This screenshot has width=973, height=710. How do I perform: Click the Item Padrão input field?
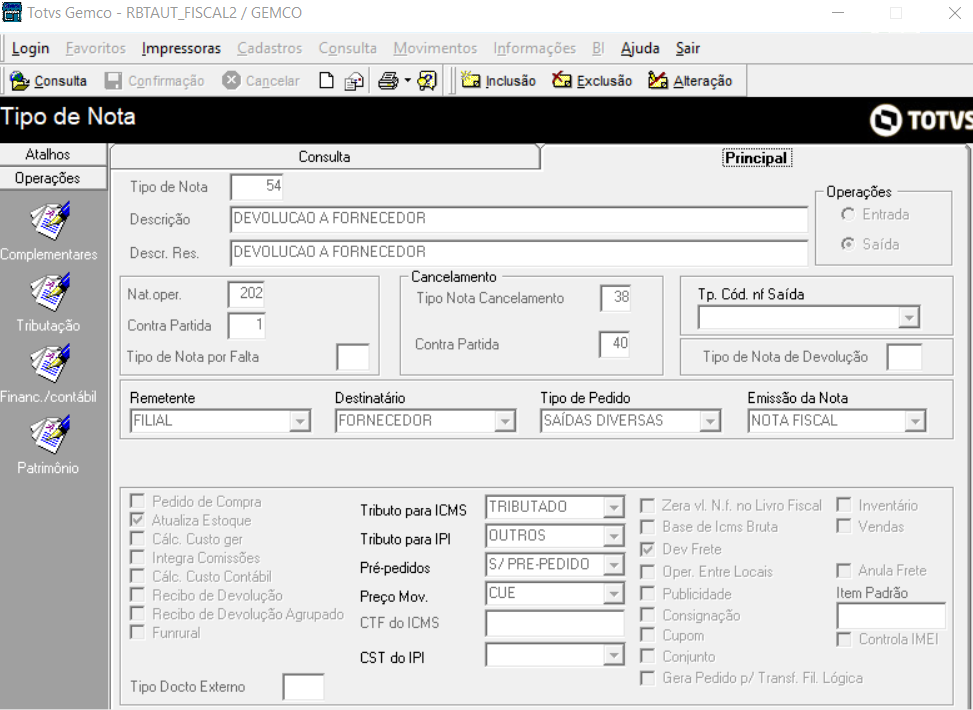891,616
